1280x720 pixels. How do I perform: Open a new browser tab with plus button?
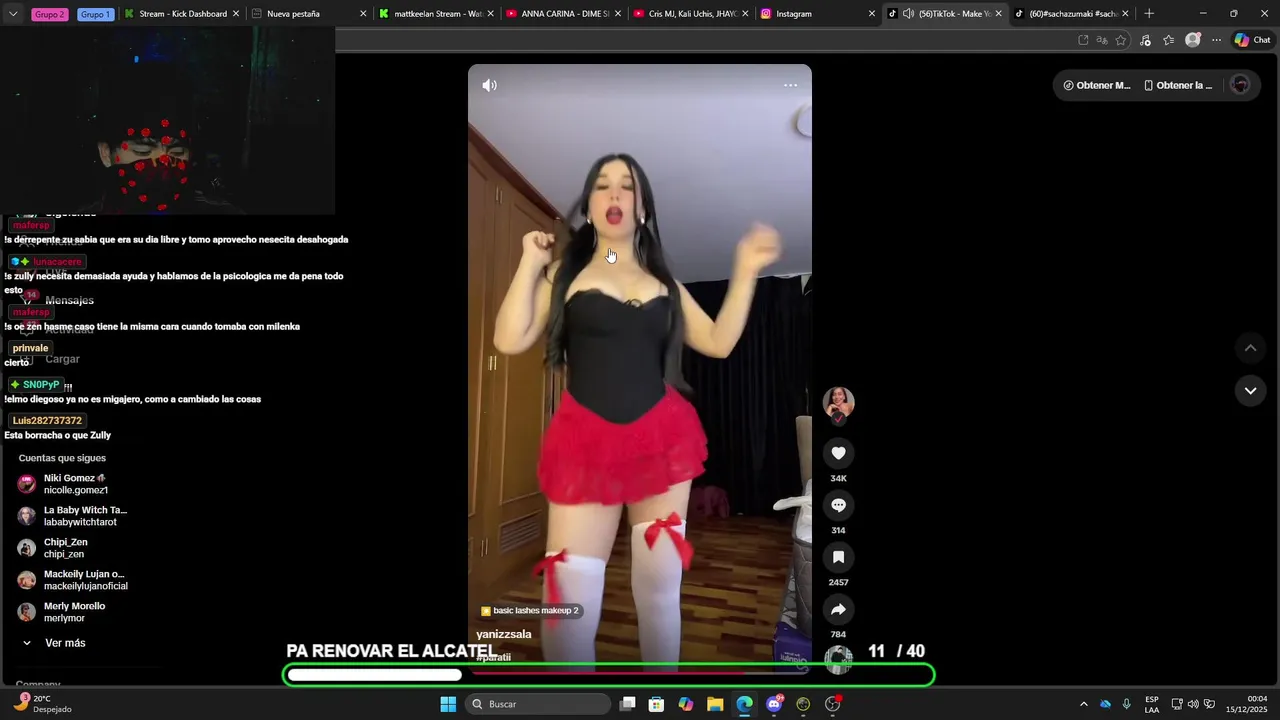coord(1149,14)
